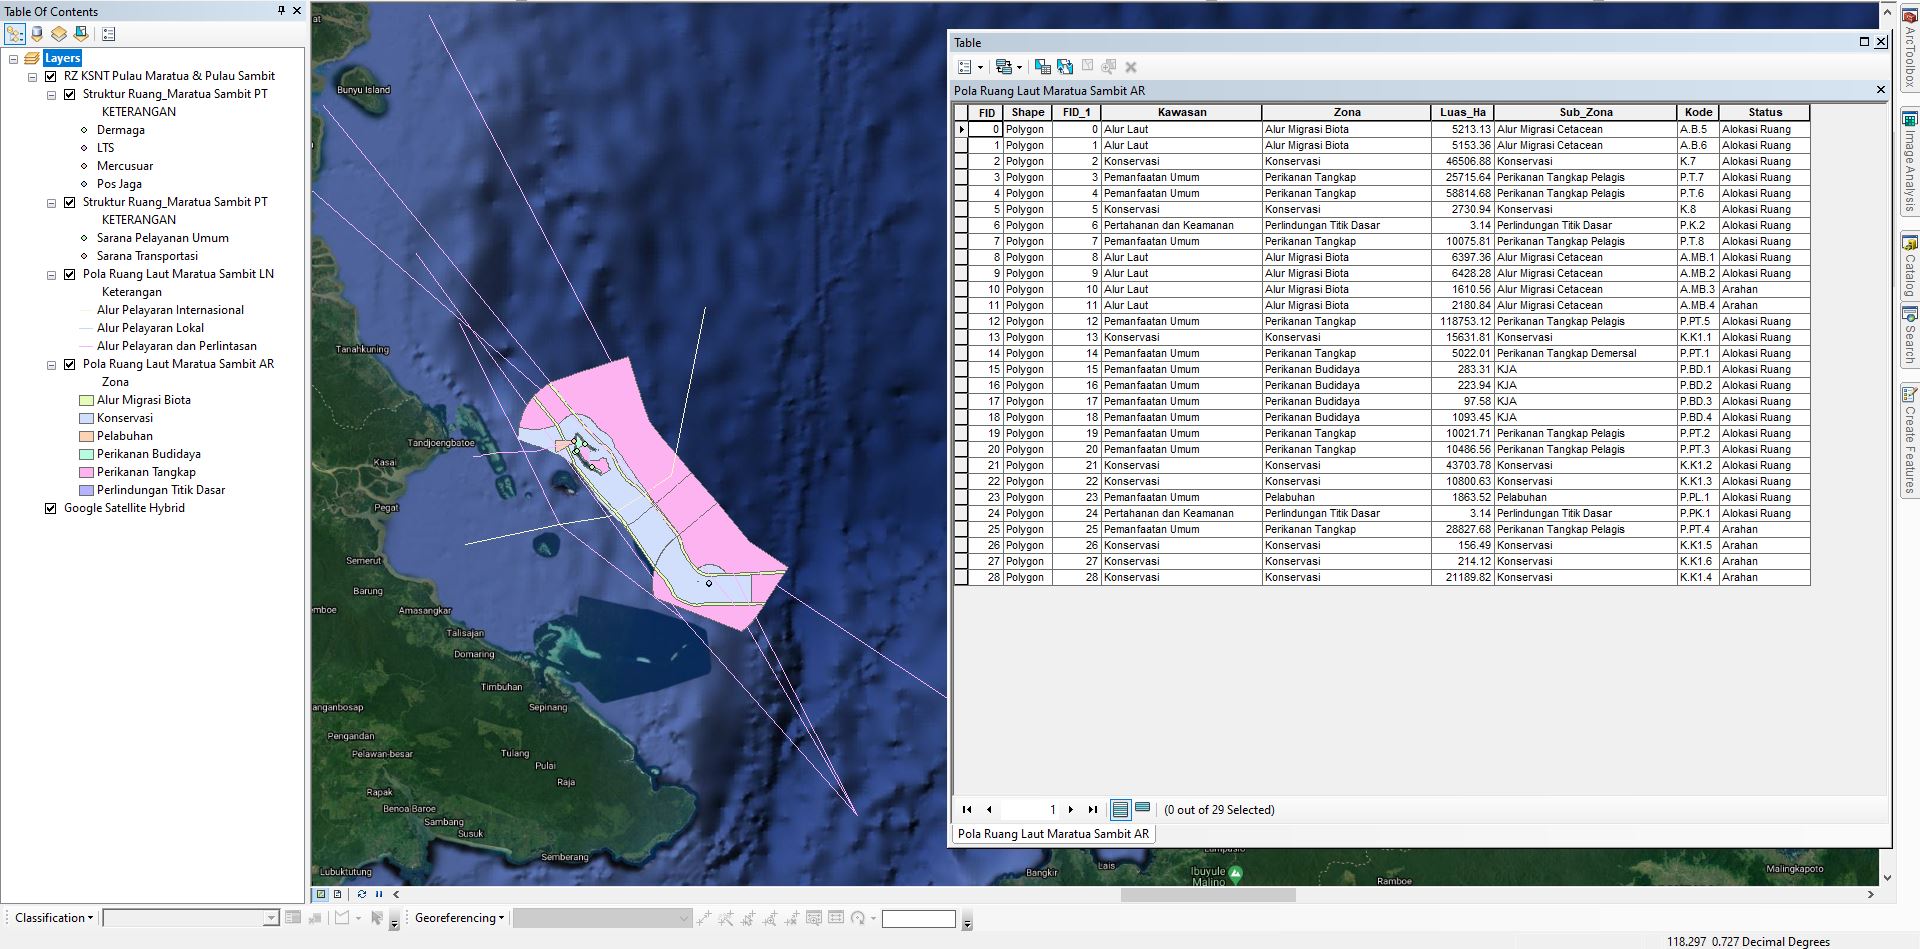Uncheck Pola Ruang Laut Maratua Sambit AR layer

(69, 364)
